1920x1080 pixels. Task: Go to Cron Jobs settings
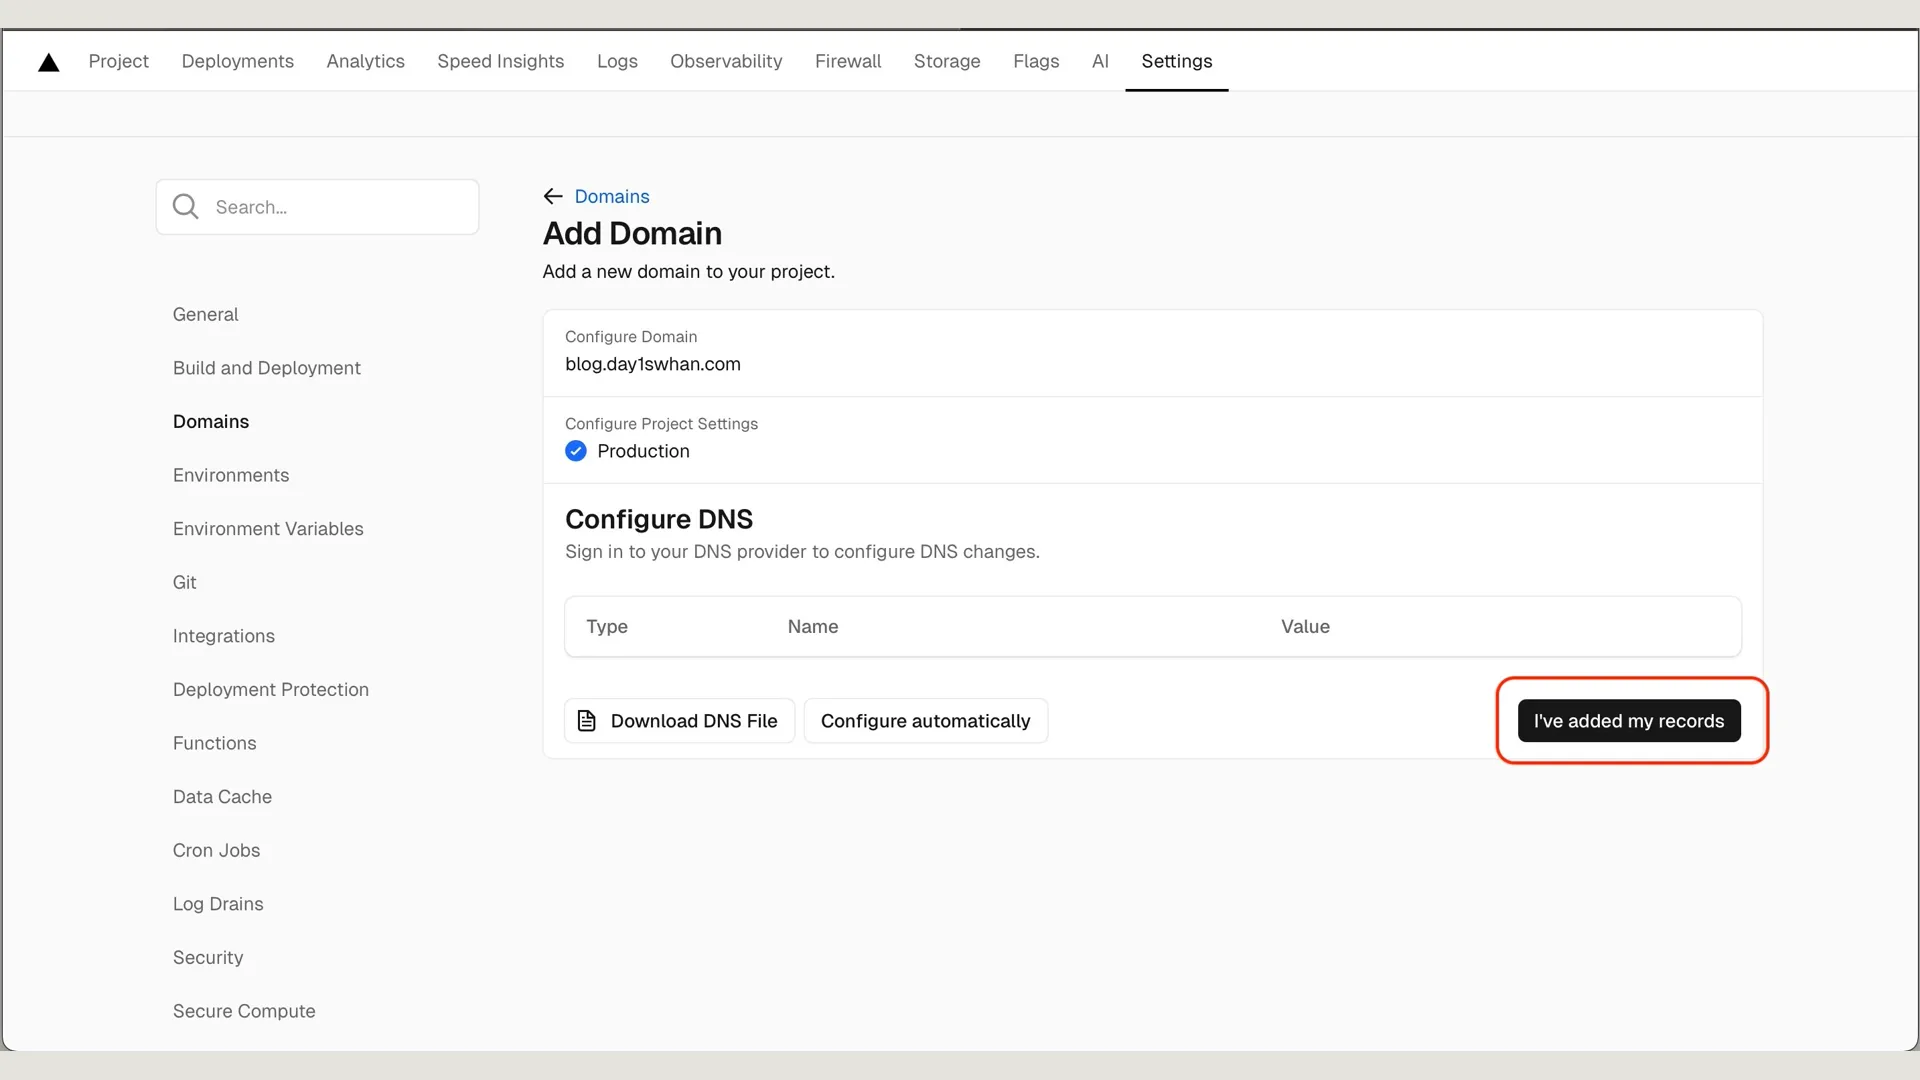216,850
